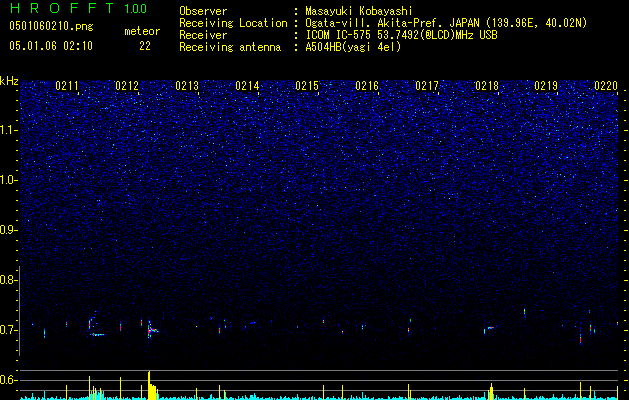Click the Receiving Location label

coord(233,23)
